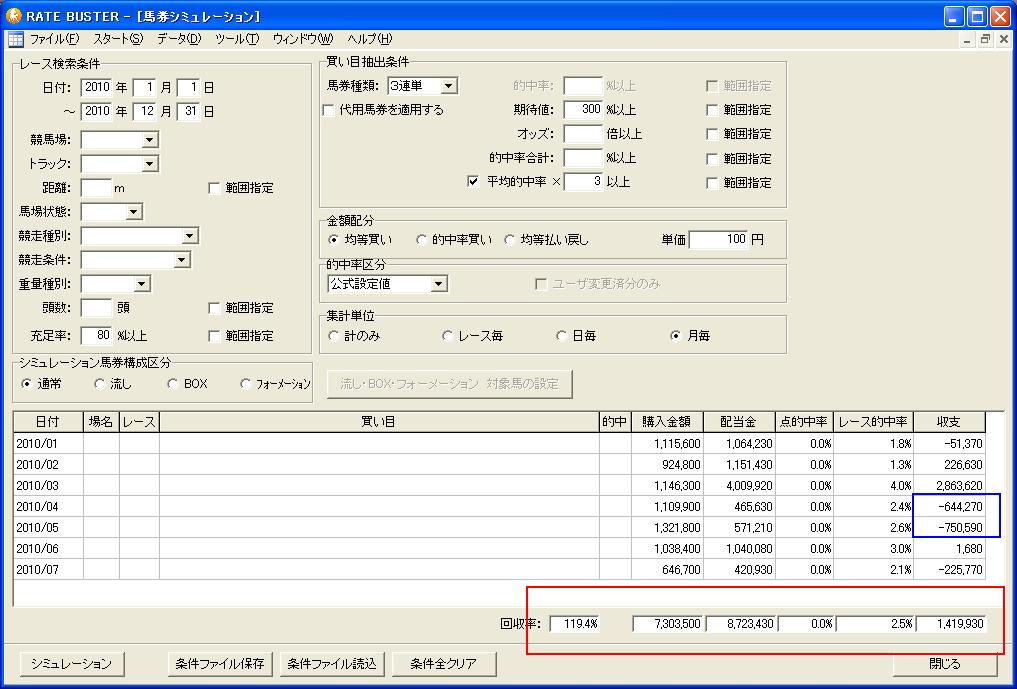Viewport: 1017px width, 689px height.
Task: Click the start date year field 2010
Action: pos(97,87)
